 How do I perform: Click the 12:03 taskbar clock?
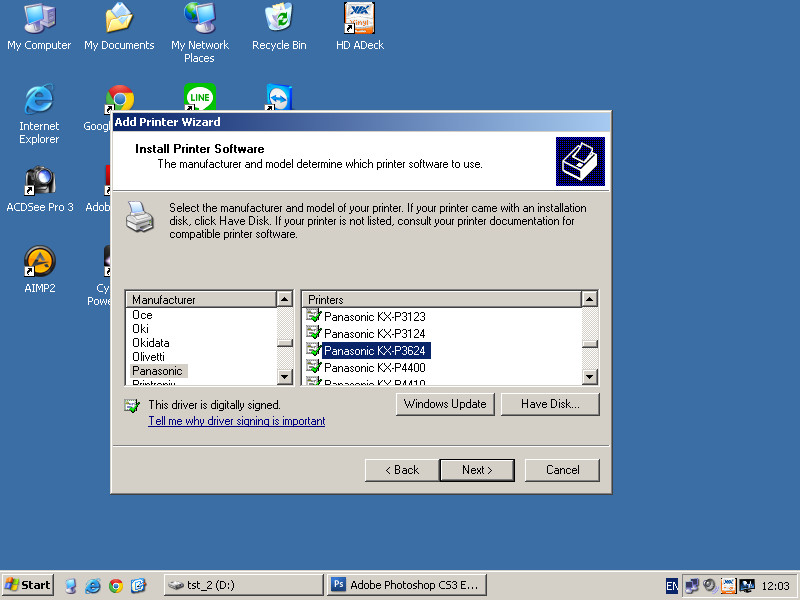click(x=776, y=586)
